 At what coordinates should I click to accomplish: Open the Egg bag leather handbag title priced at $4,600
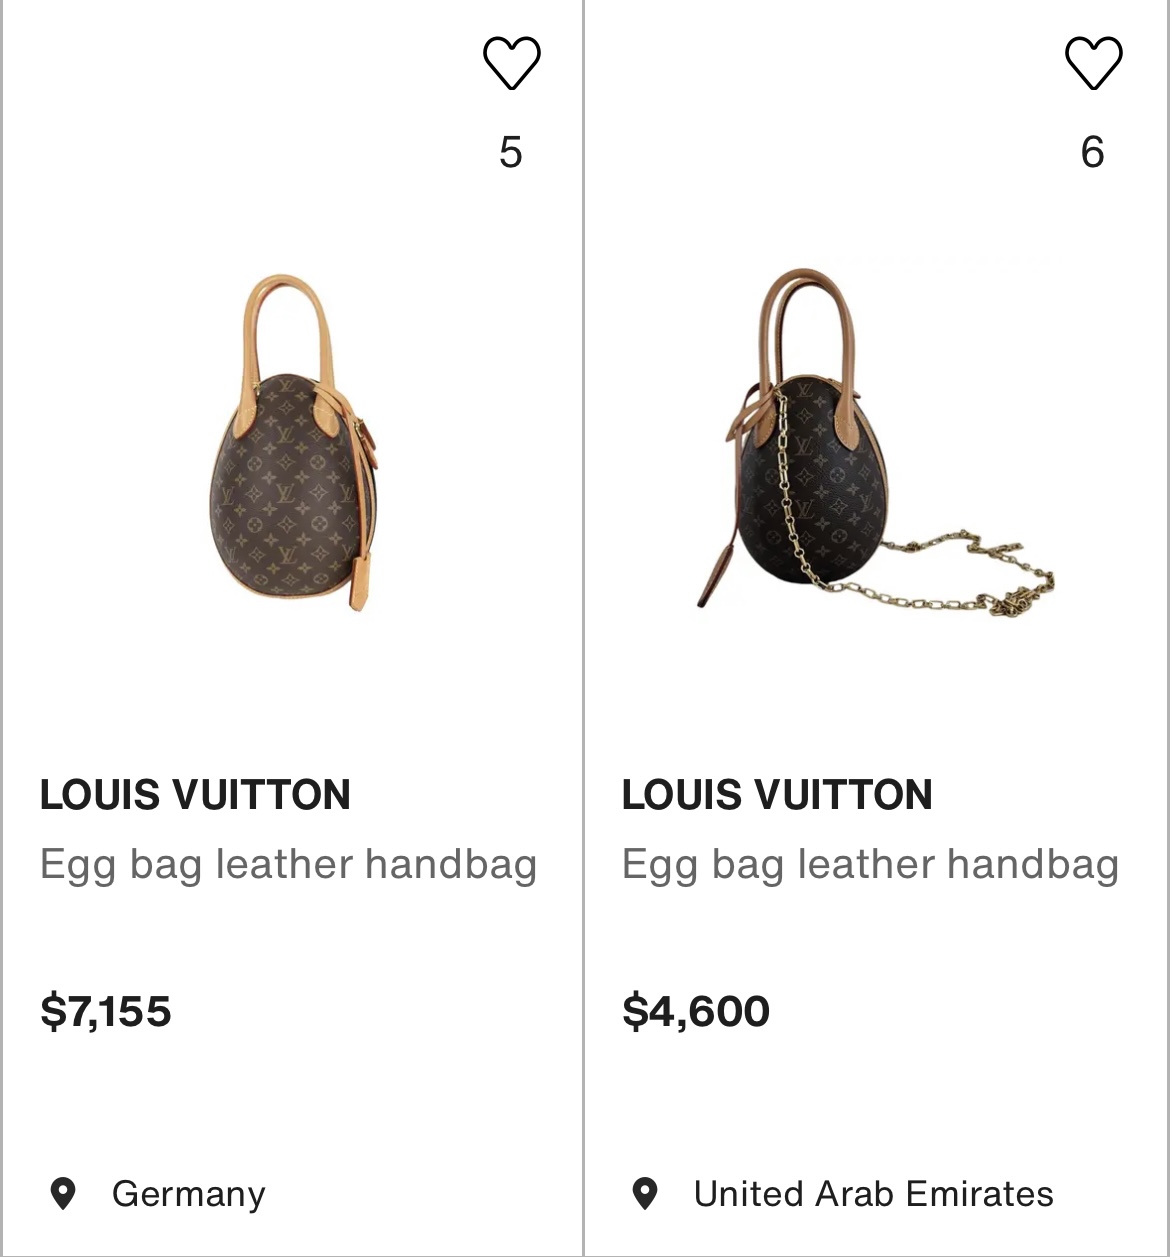point(870,865)
